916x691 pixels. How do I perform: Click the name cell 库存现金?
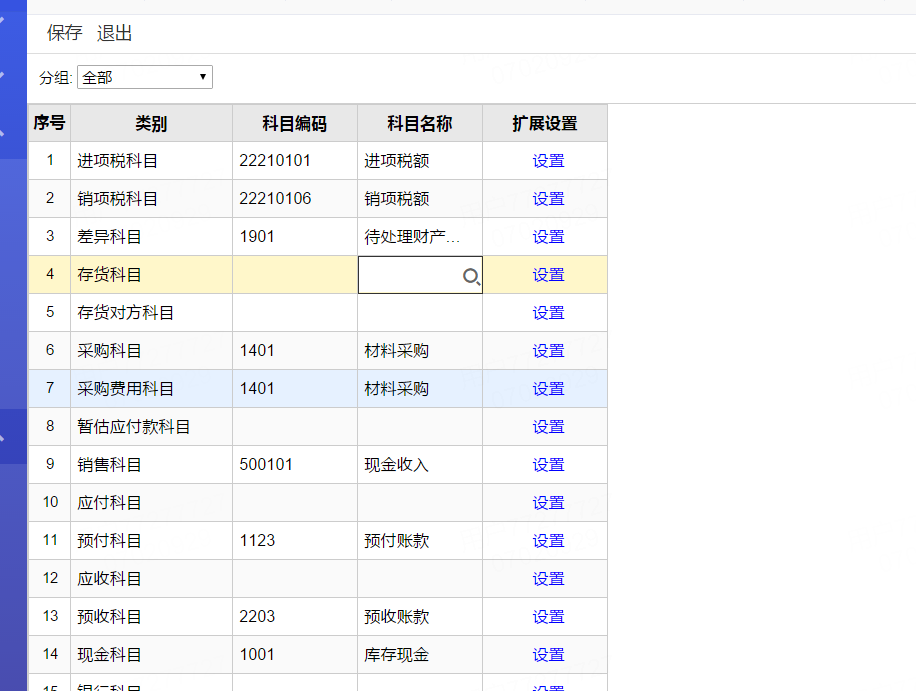(420, 654)
